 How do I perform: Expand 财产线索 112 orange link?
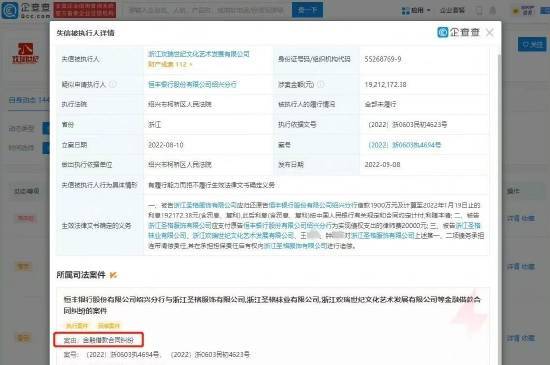(x=170, y=65)
